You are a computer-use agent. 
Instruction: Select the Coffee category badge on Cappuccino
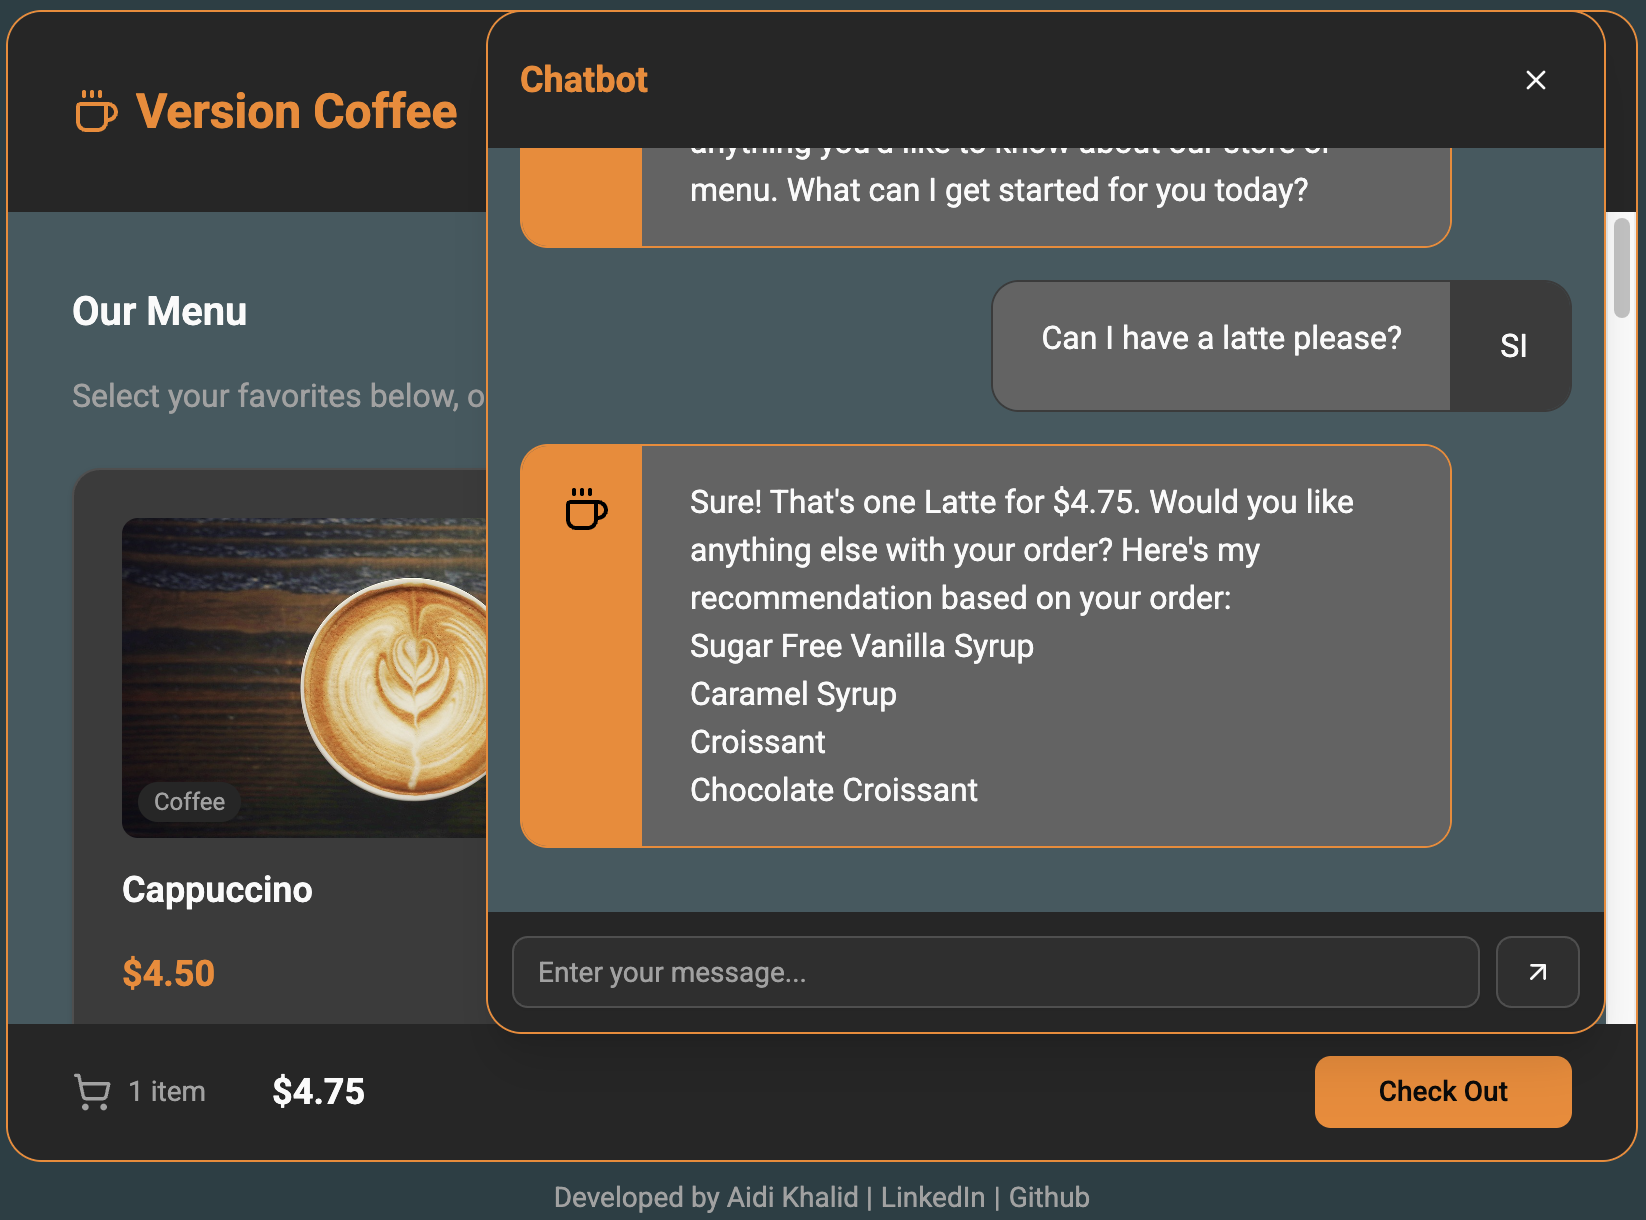point(188,801)
